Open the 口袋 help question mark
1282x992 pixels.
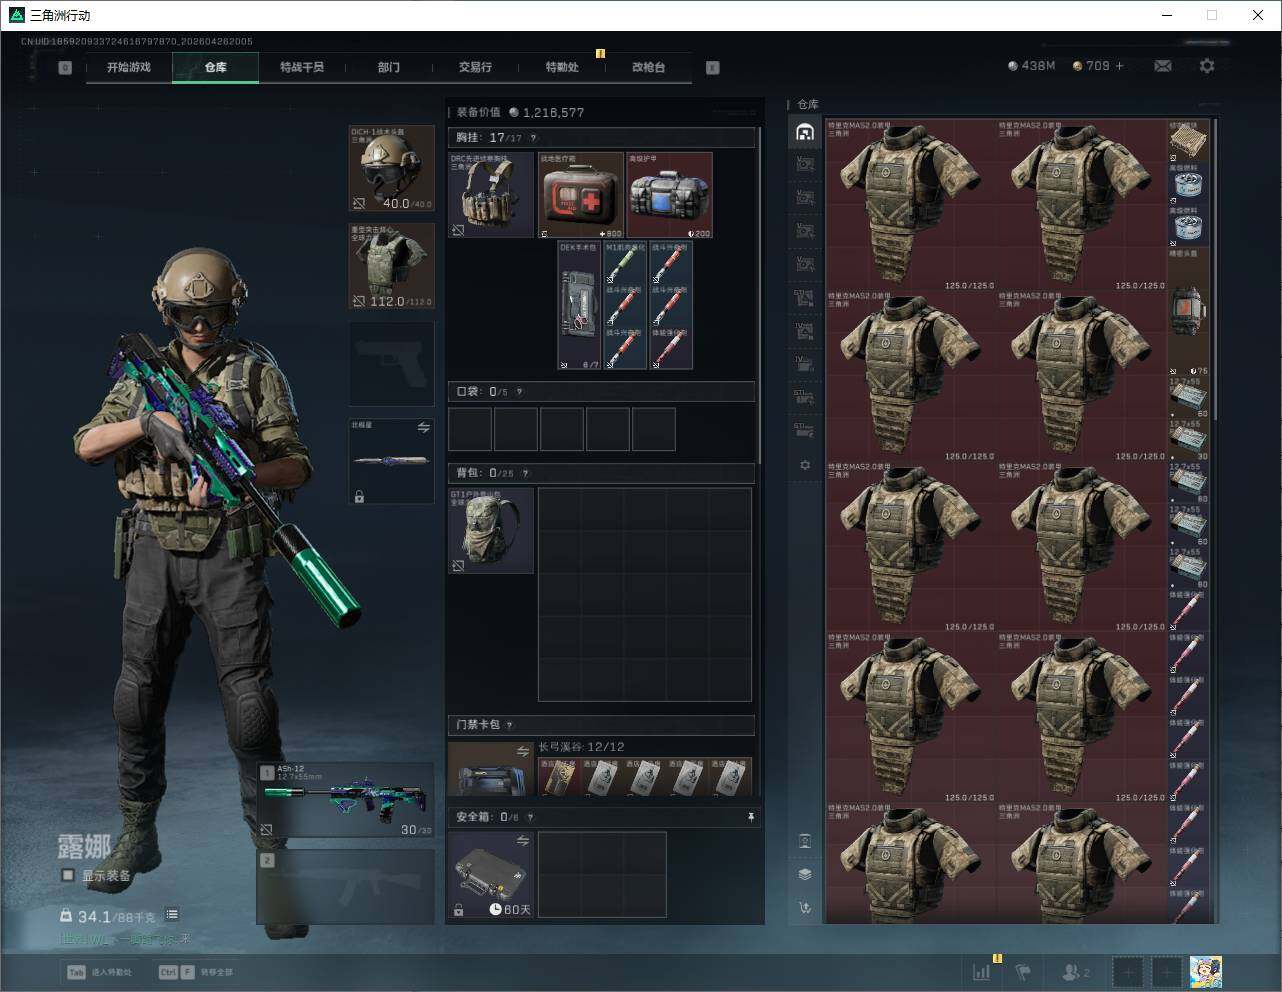(x=519, y=392)
